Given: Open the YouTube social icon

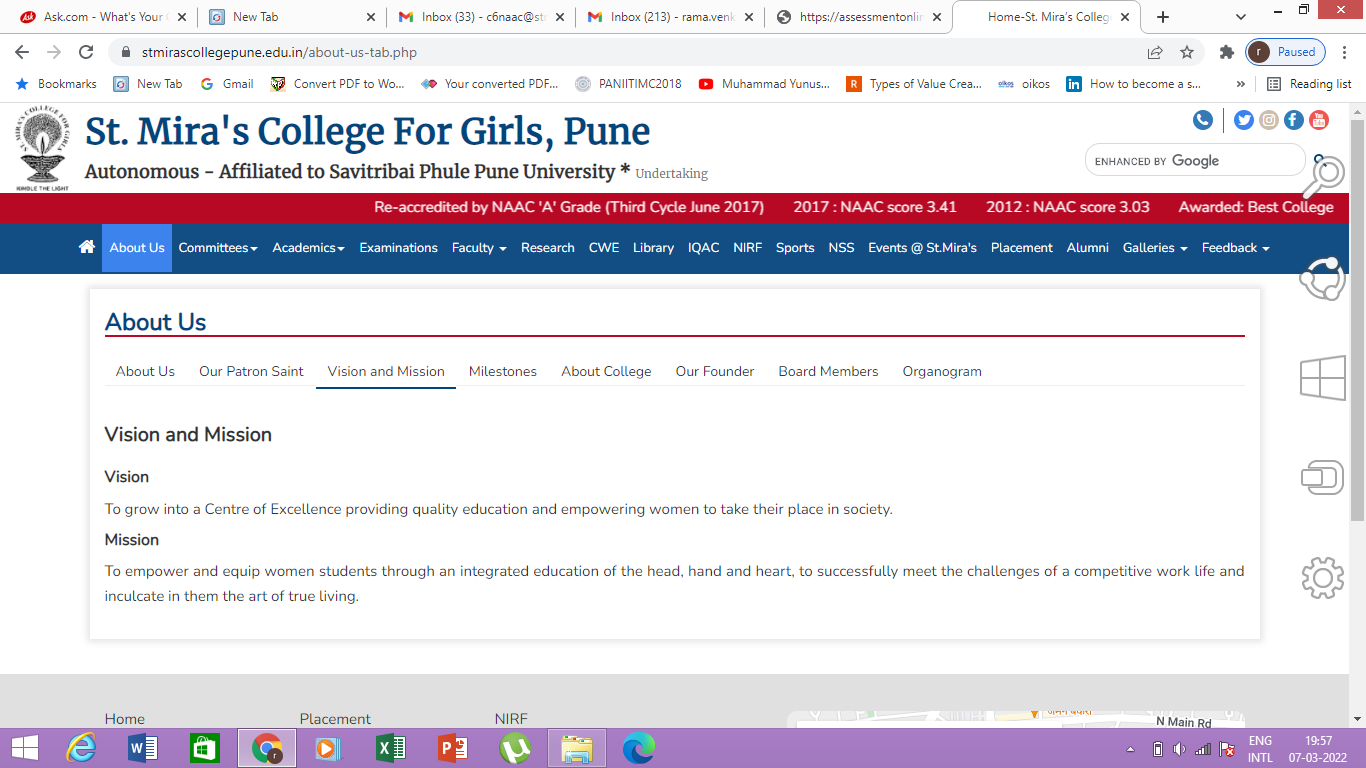Looking at the screenshot, I should (1319, 120).
